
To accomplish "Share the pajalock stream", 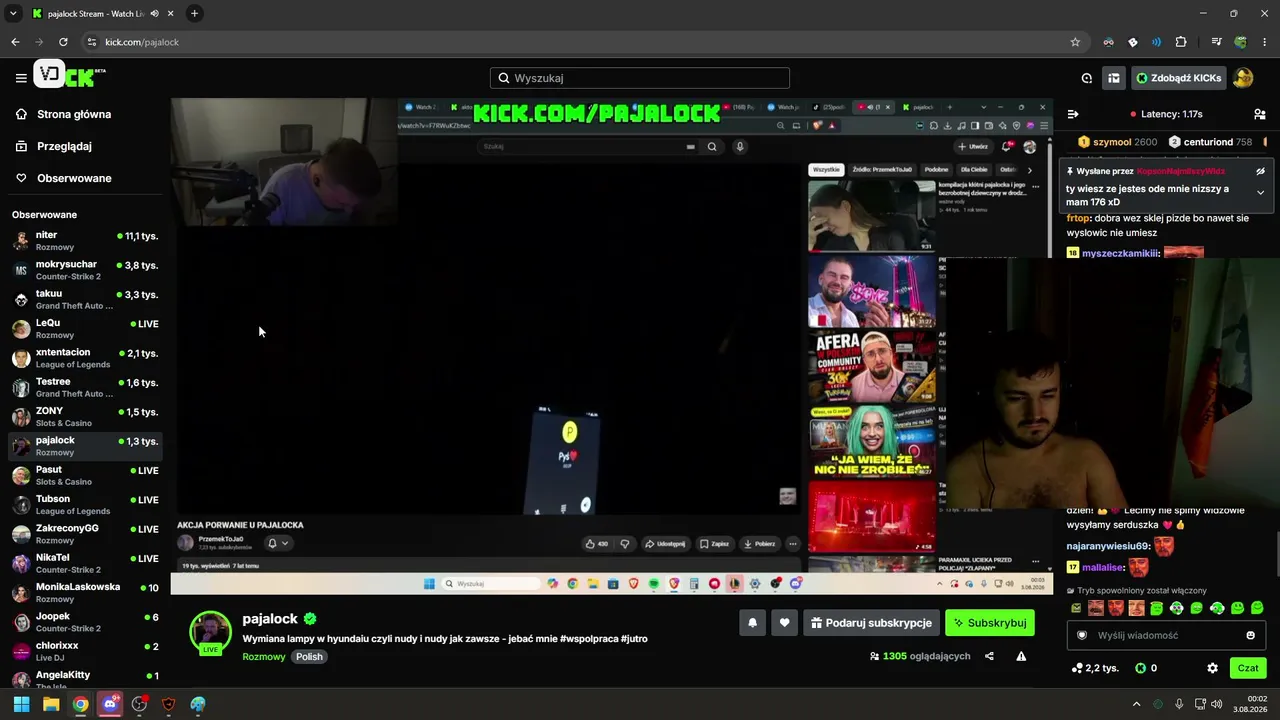I will [989, 656].
